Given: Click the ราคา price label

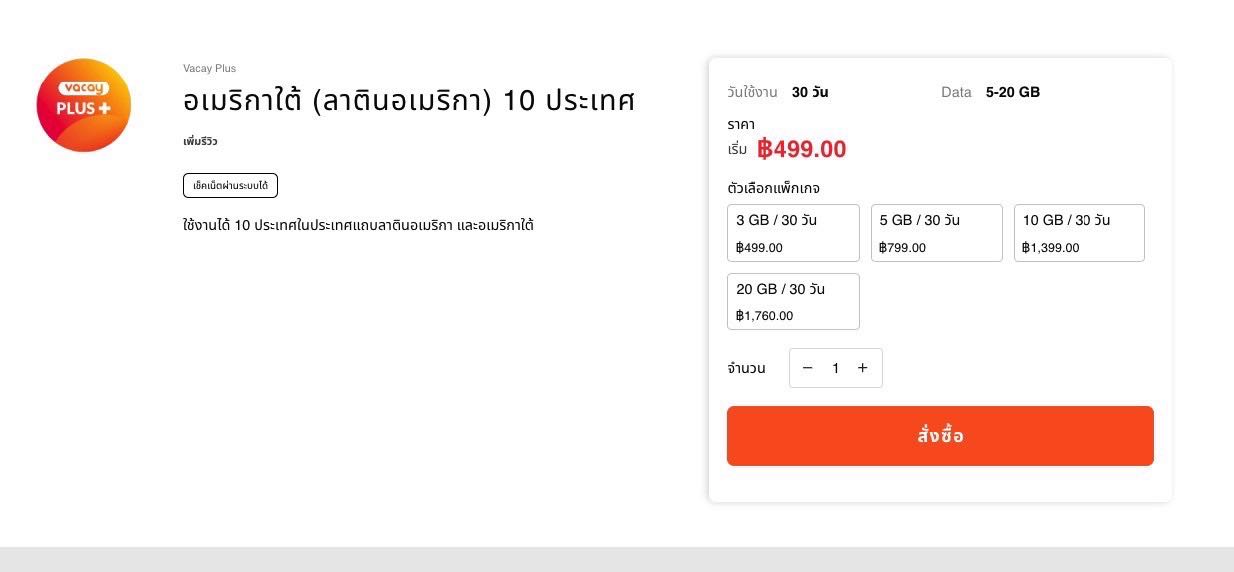Looking at the screenshot, I should point(741,125).
